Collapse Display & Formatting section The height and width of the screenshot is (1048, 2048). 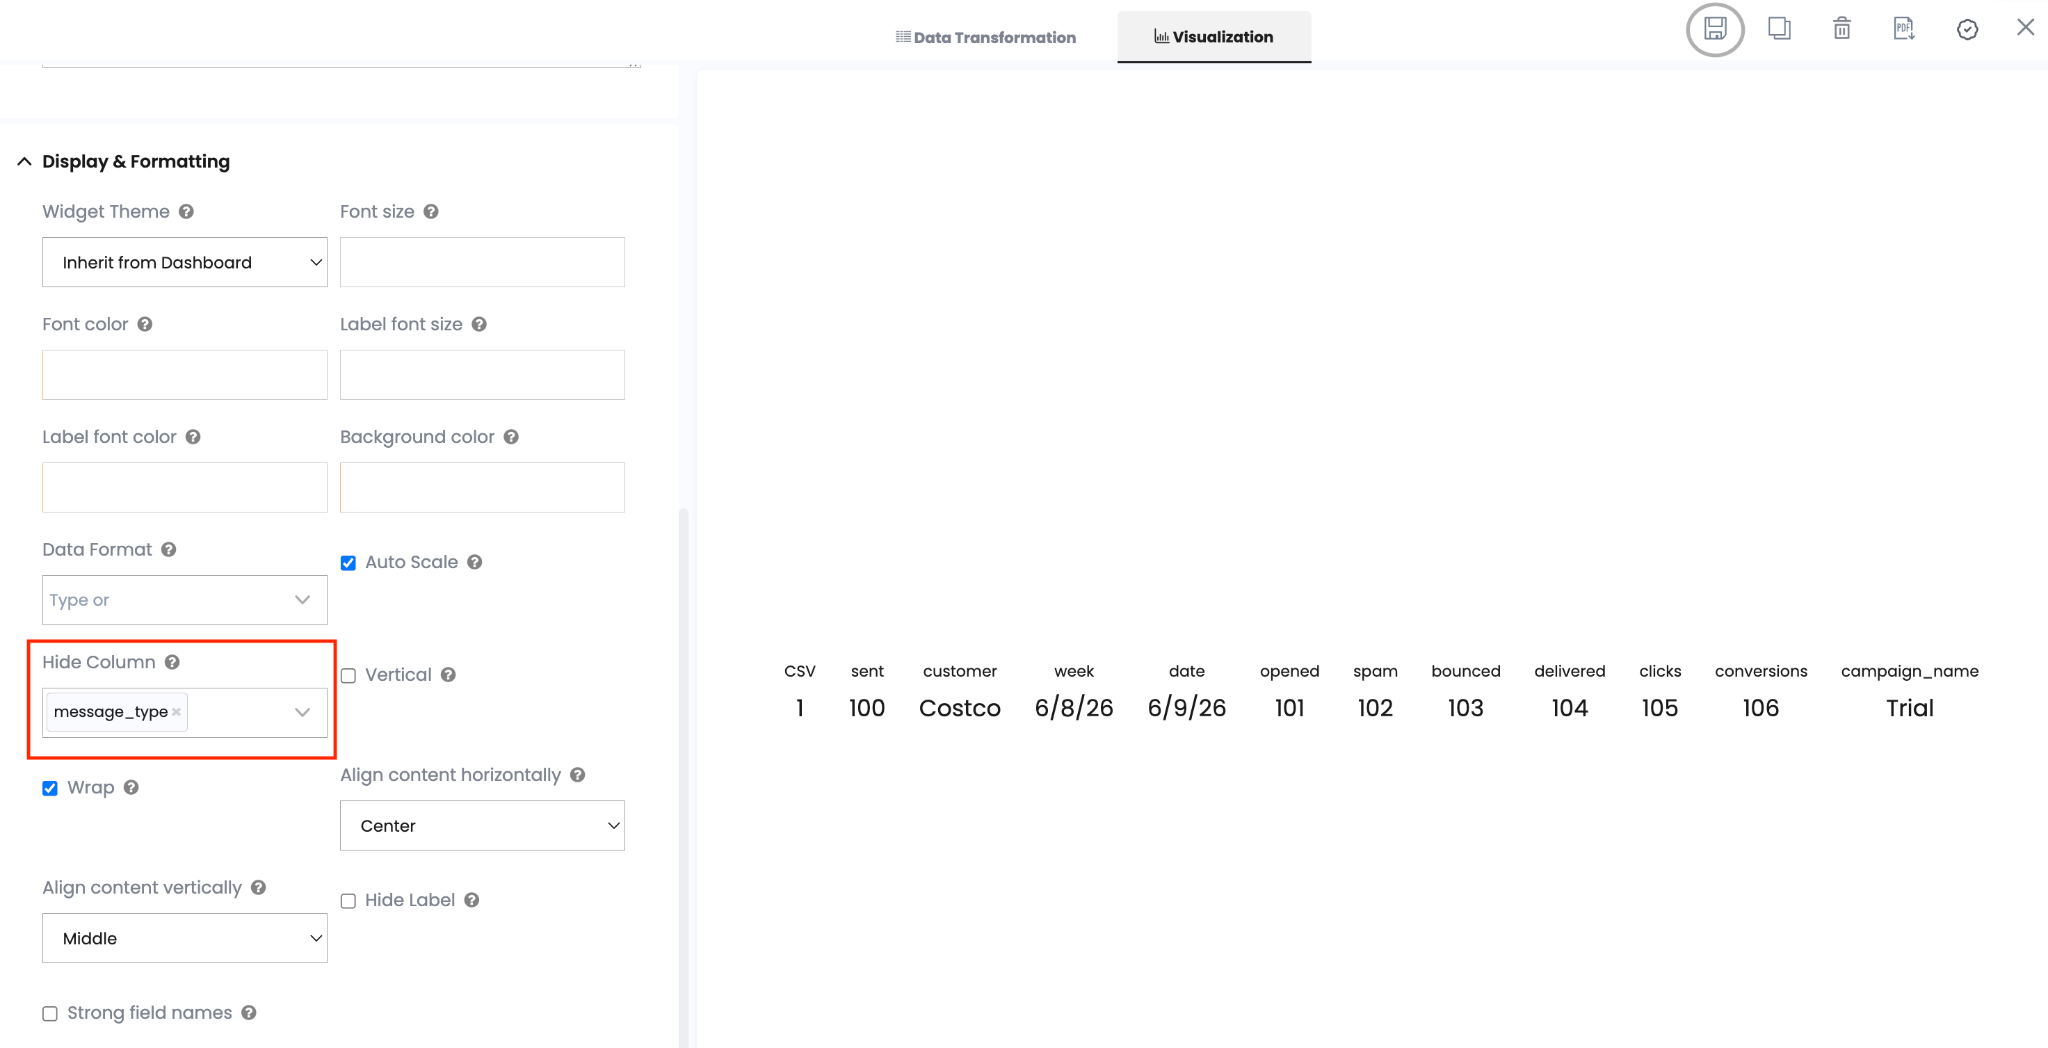pyautogui.click(x=24, y=162)
